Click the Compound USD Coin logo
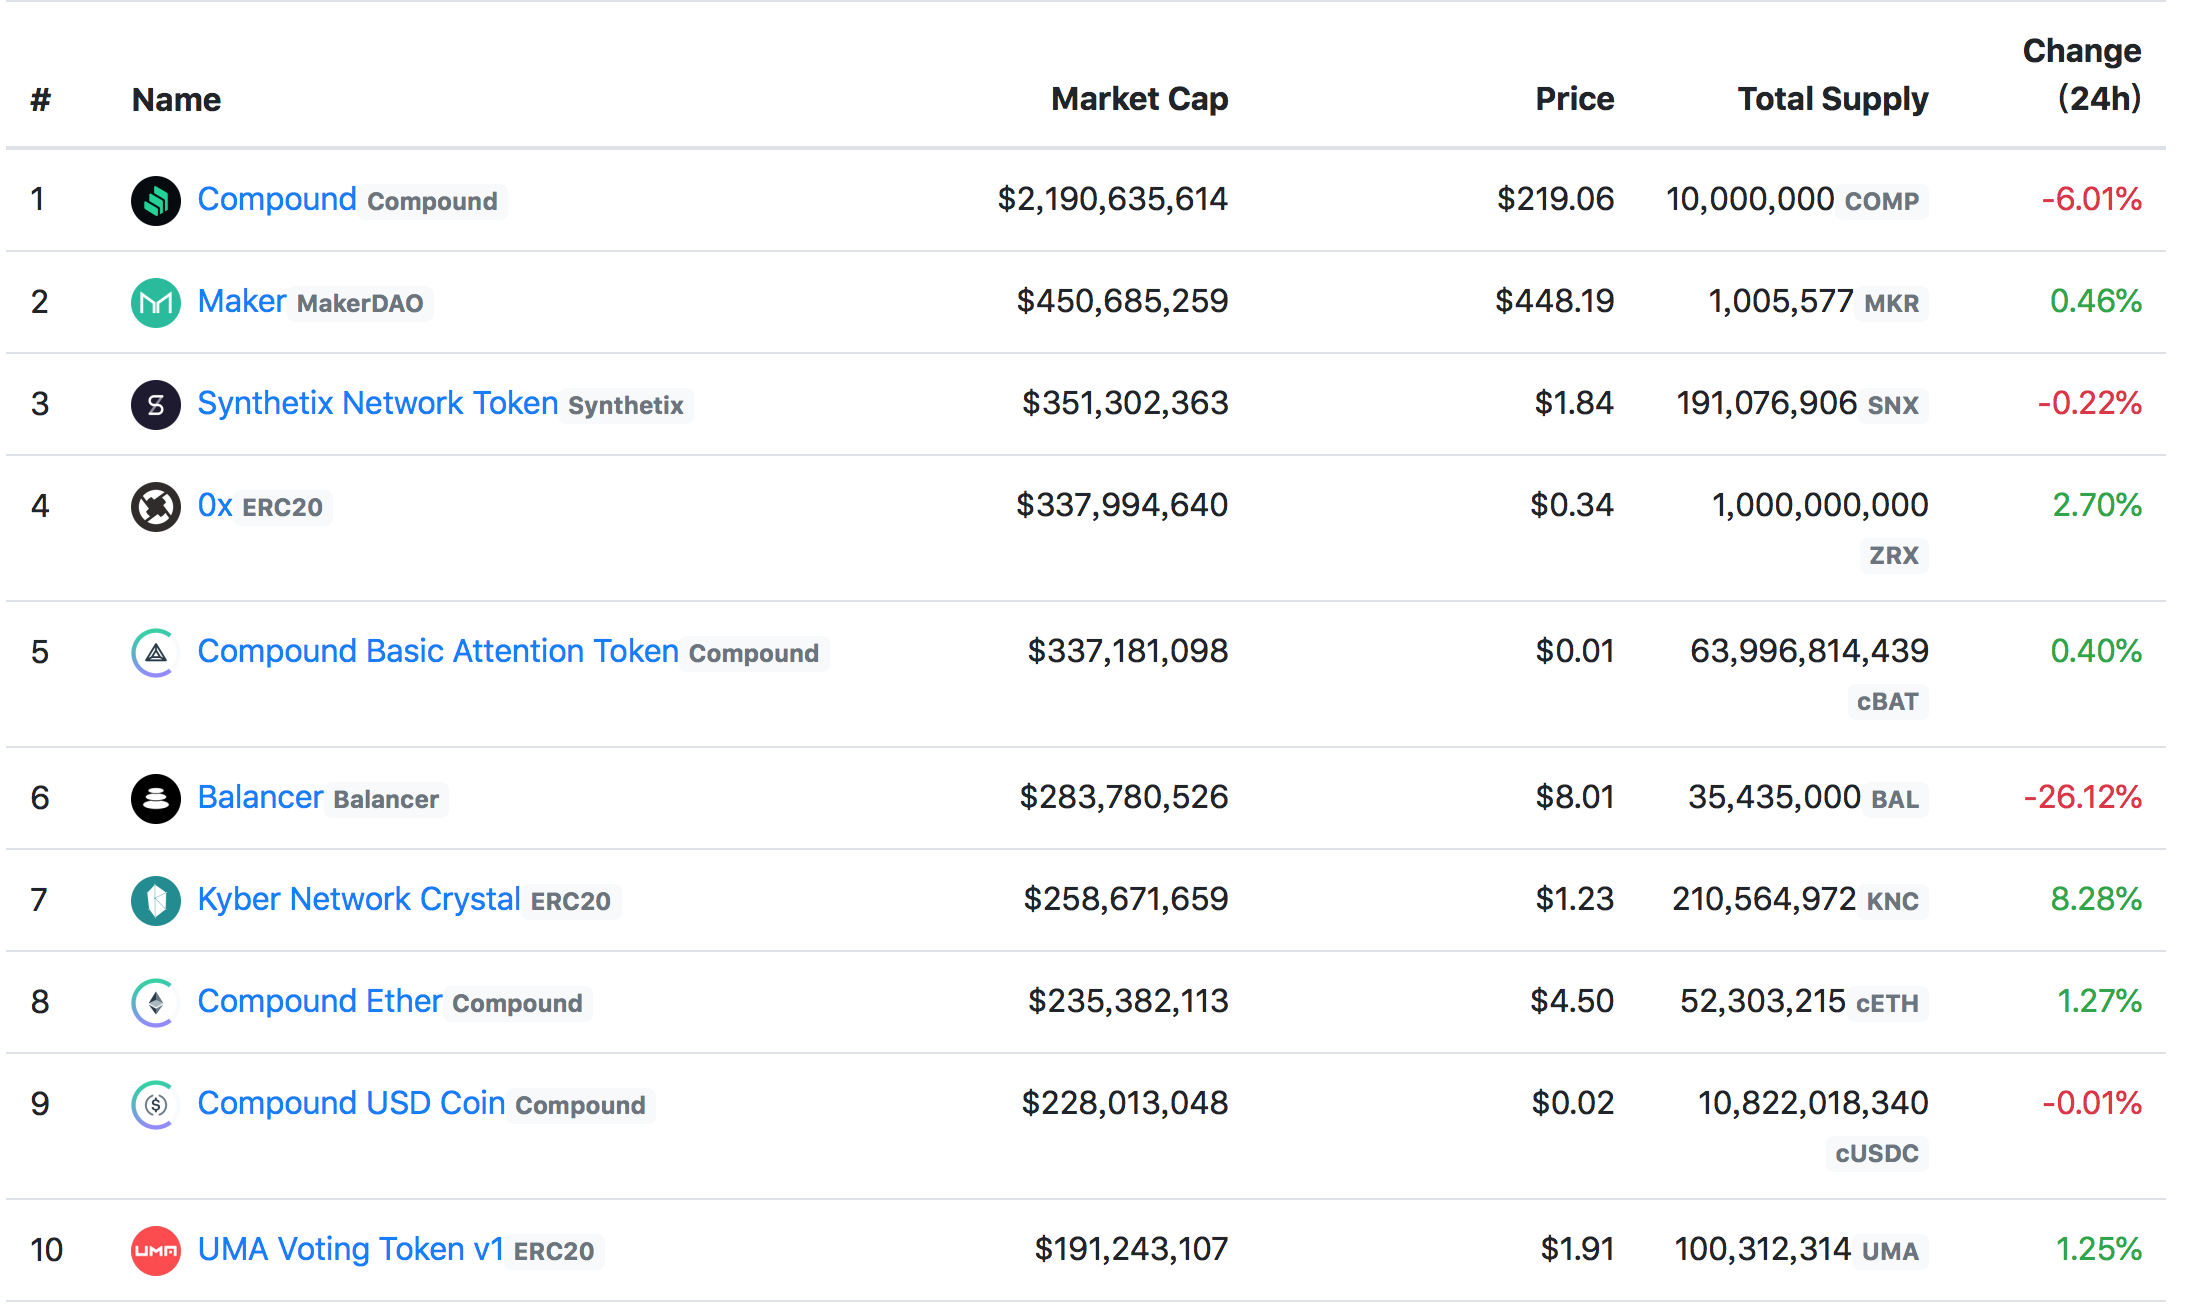 156,1104
